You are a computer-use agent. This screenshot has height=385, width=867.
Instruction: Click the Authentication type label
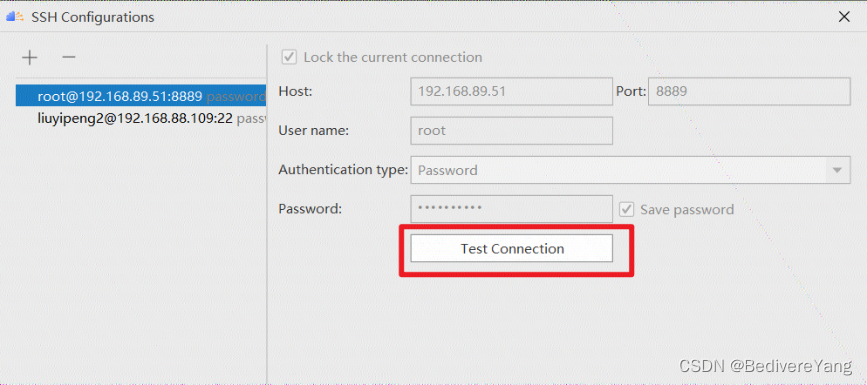(x=343, y=170)
